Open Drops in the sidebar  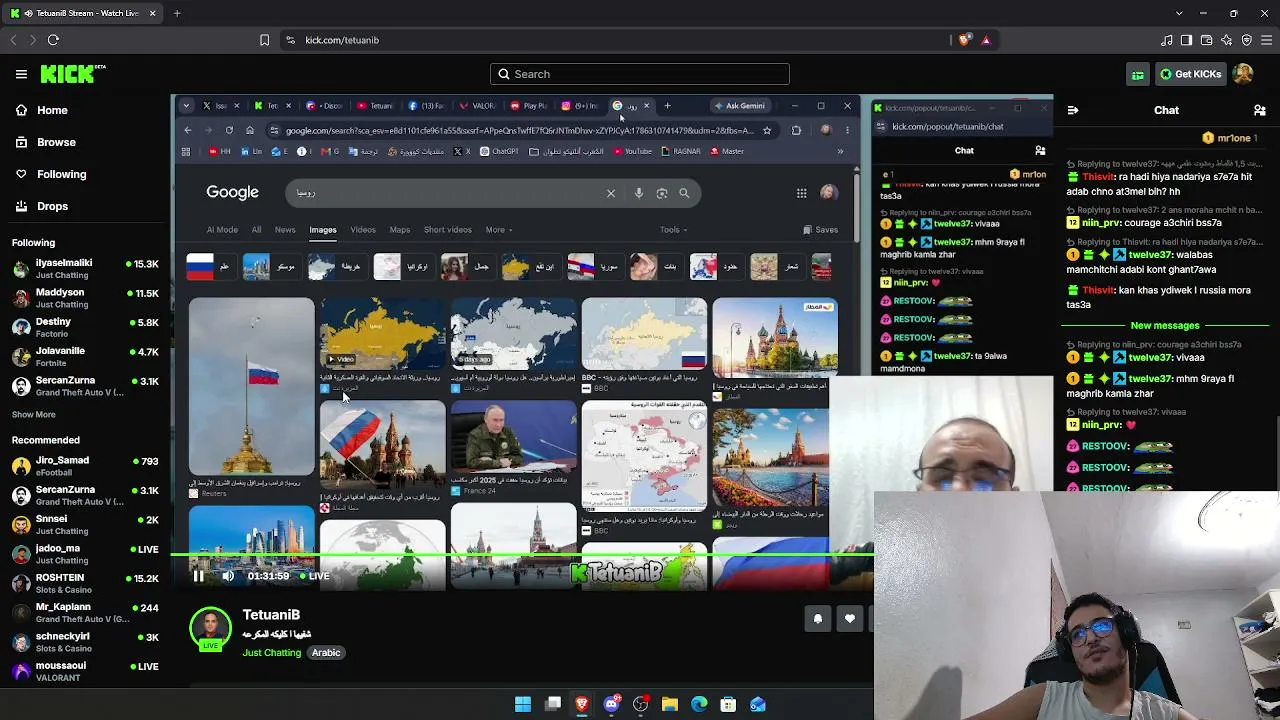click(x=42, y=206)
